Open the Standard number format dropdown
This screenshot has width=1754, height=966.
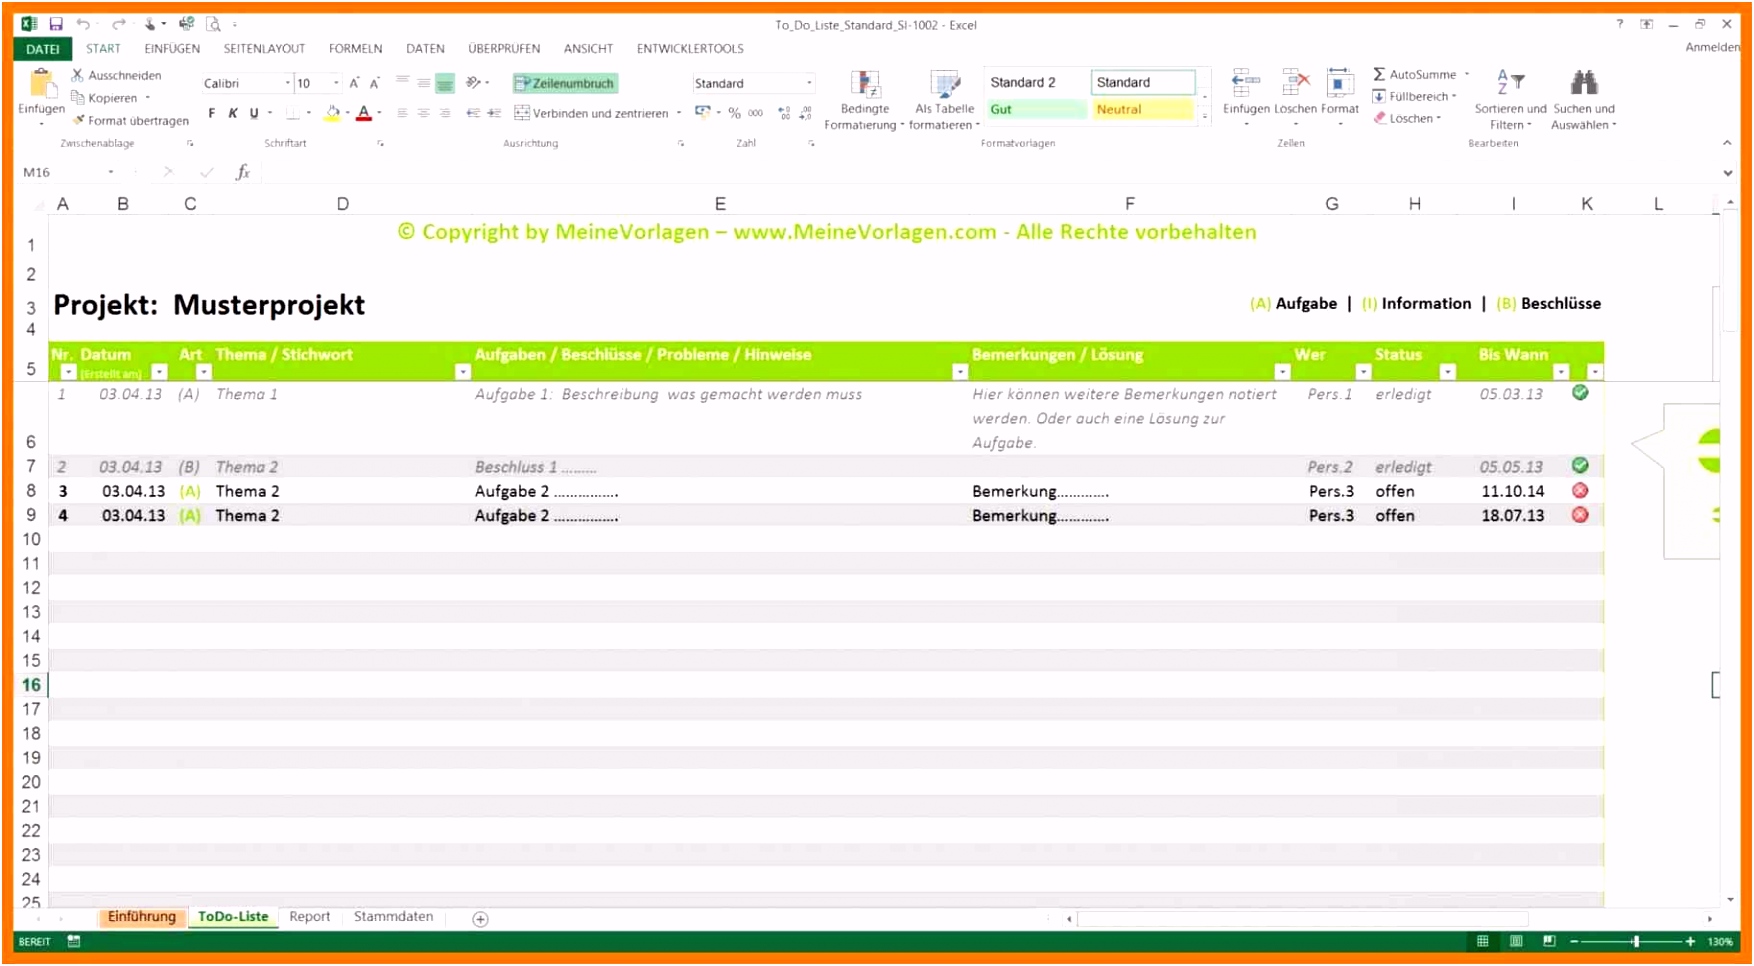(x=808, y=83)
